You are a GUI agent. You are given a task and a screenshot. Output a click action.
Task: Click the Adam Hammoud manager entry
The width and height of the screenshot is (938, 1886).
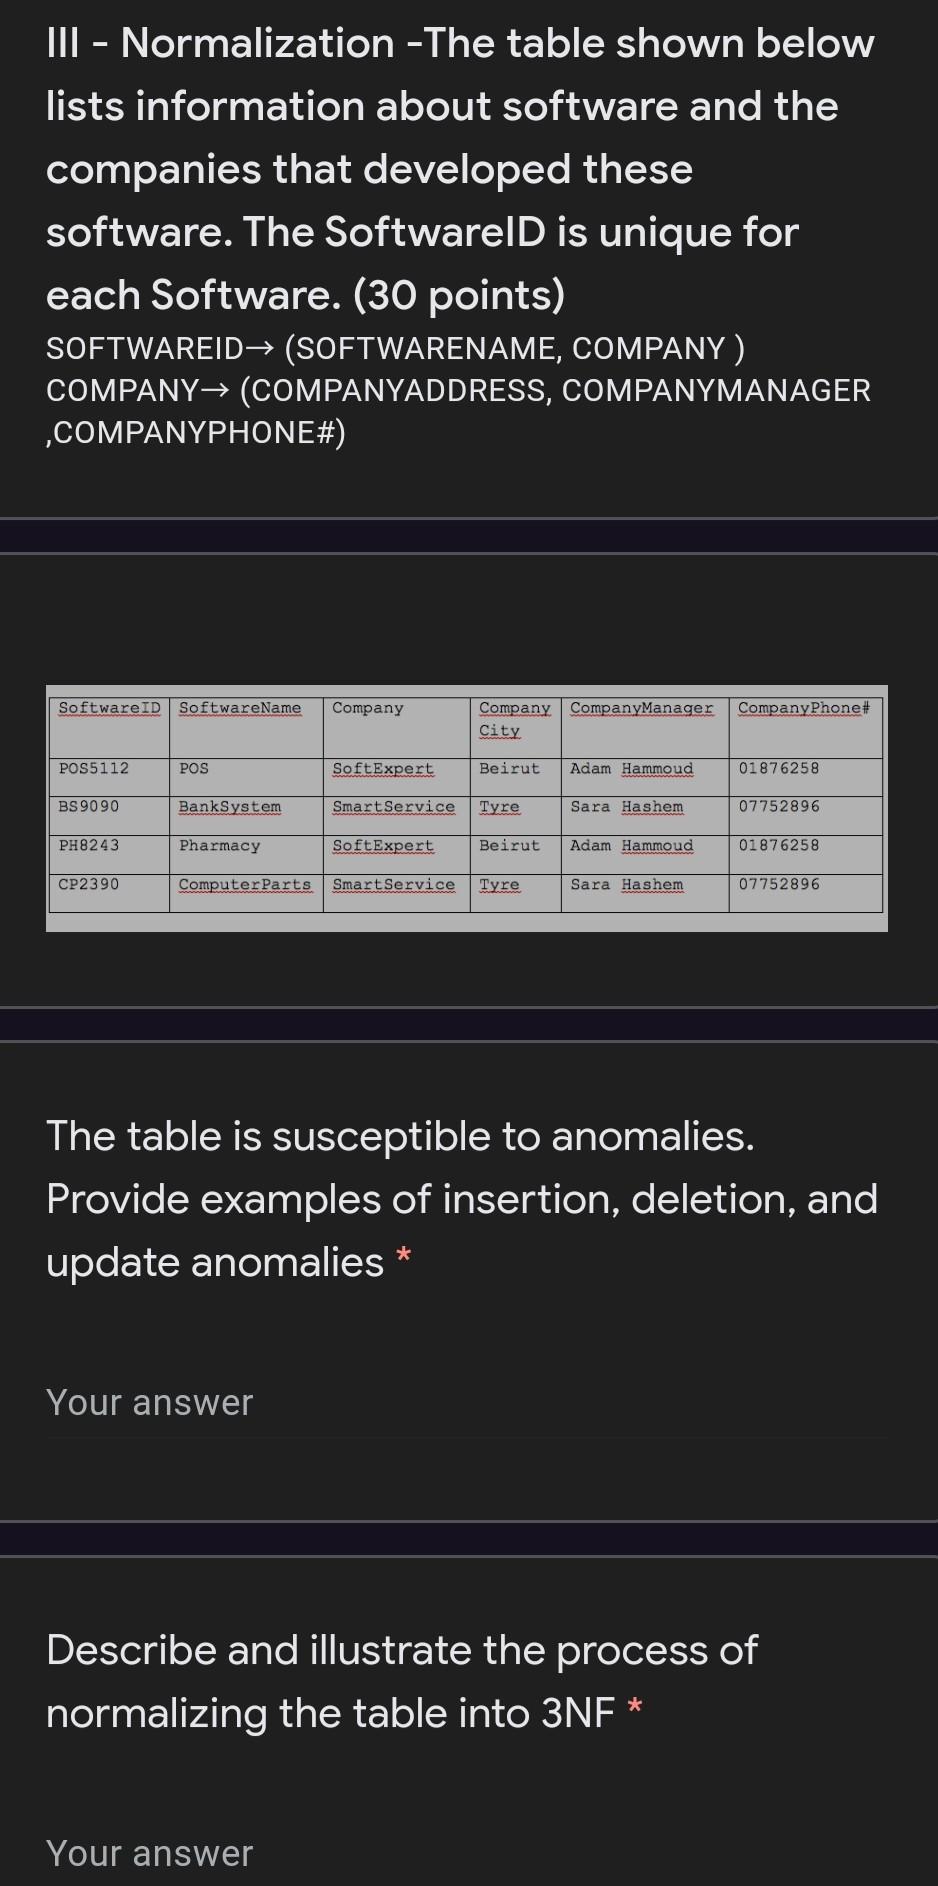click(631, 768)
